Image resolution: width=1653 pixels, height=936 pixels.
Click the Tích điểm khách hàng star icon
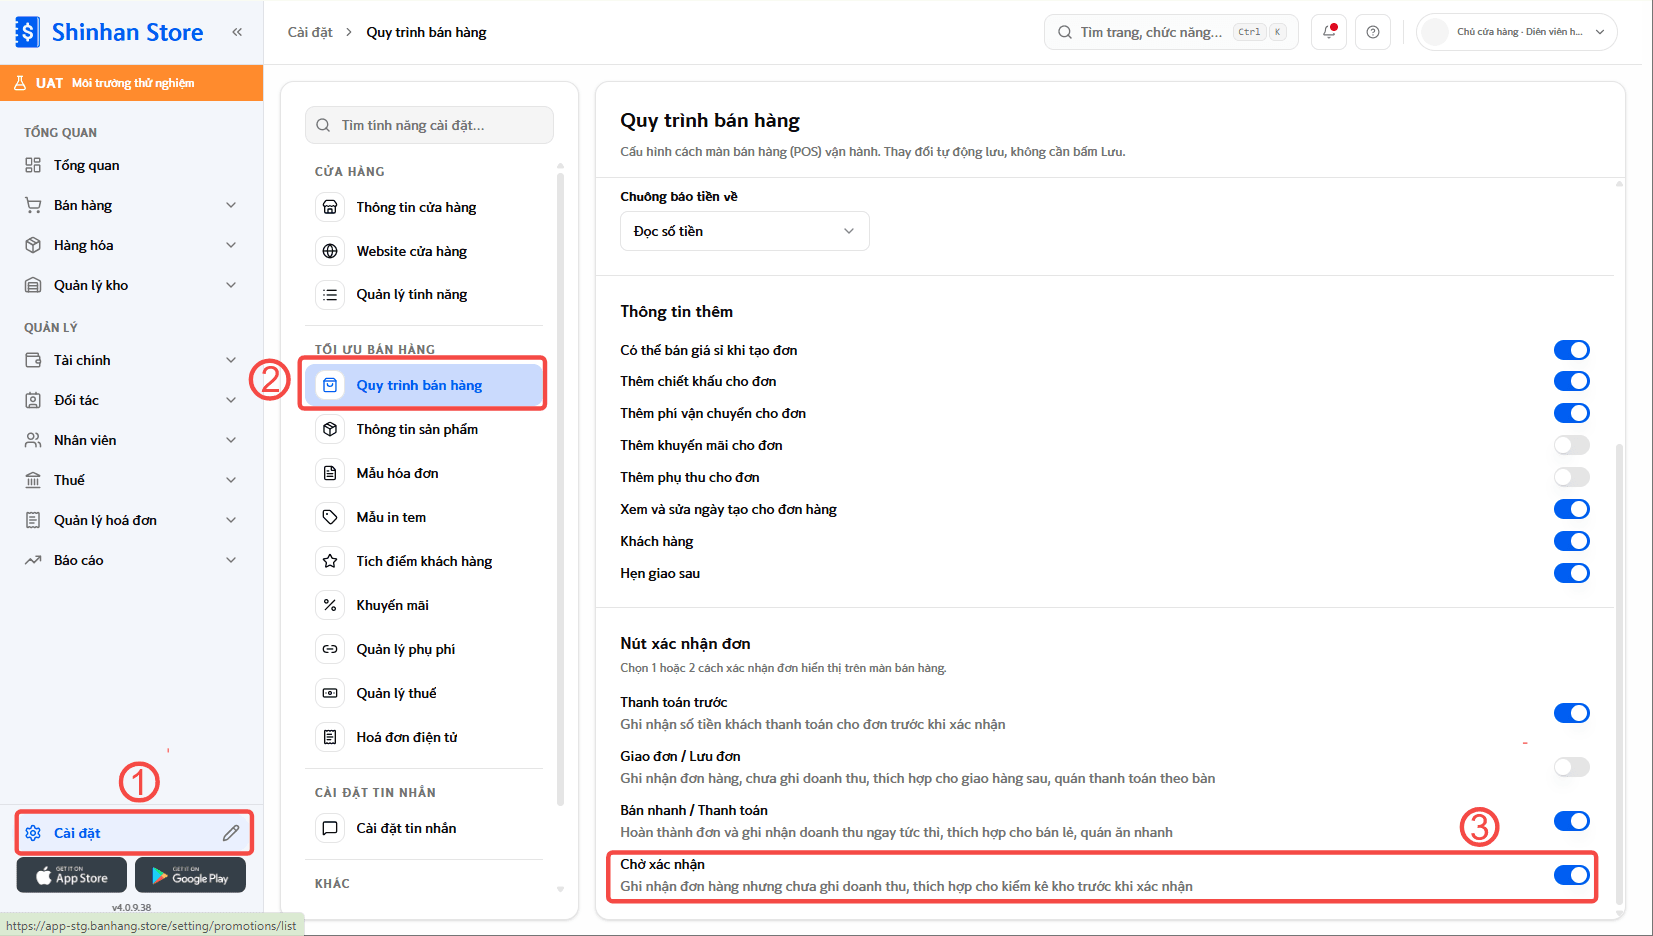(x=330, y=561)
